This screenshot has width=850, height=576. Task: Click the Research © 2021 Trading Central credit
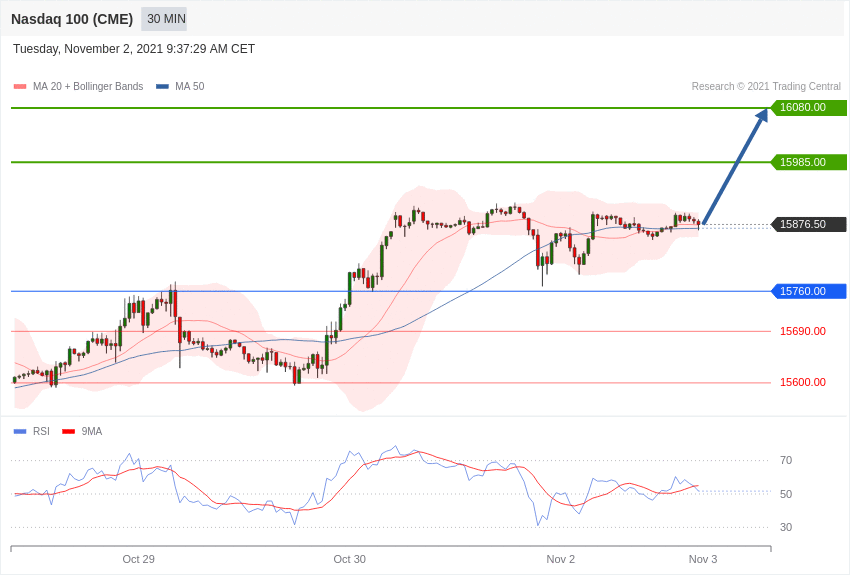tap(766, 86)
